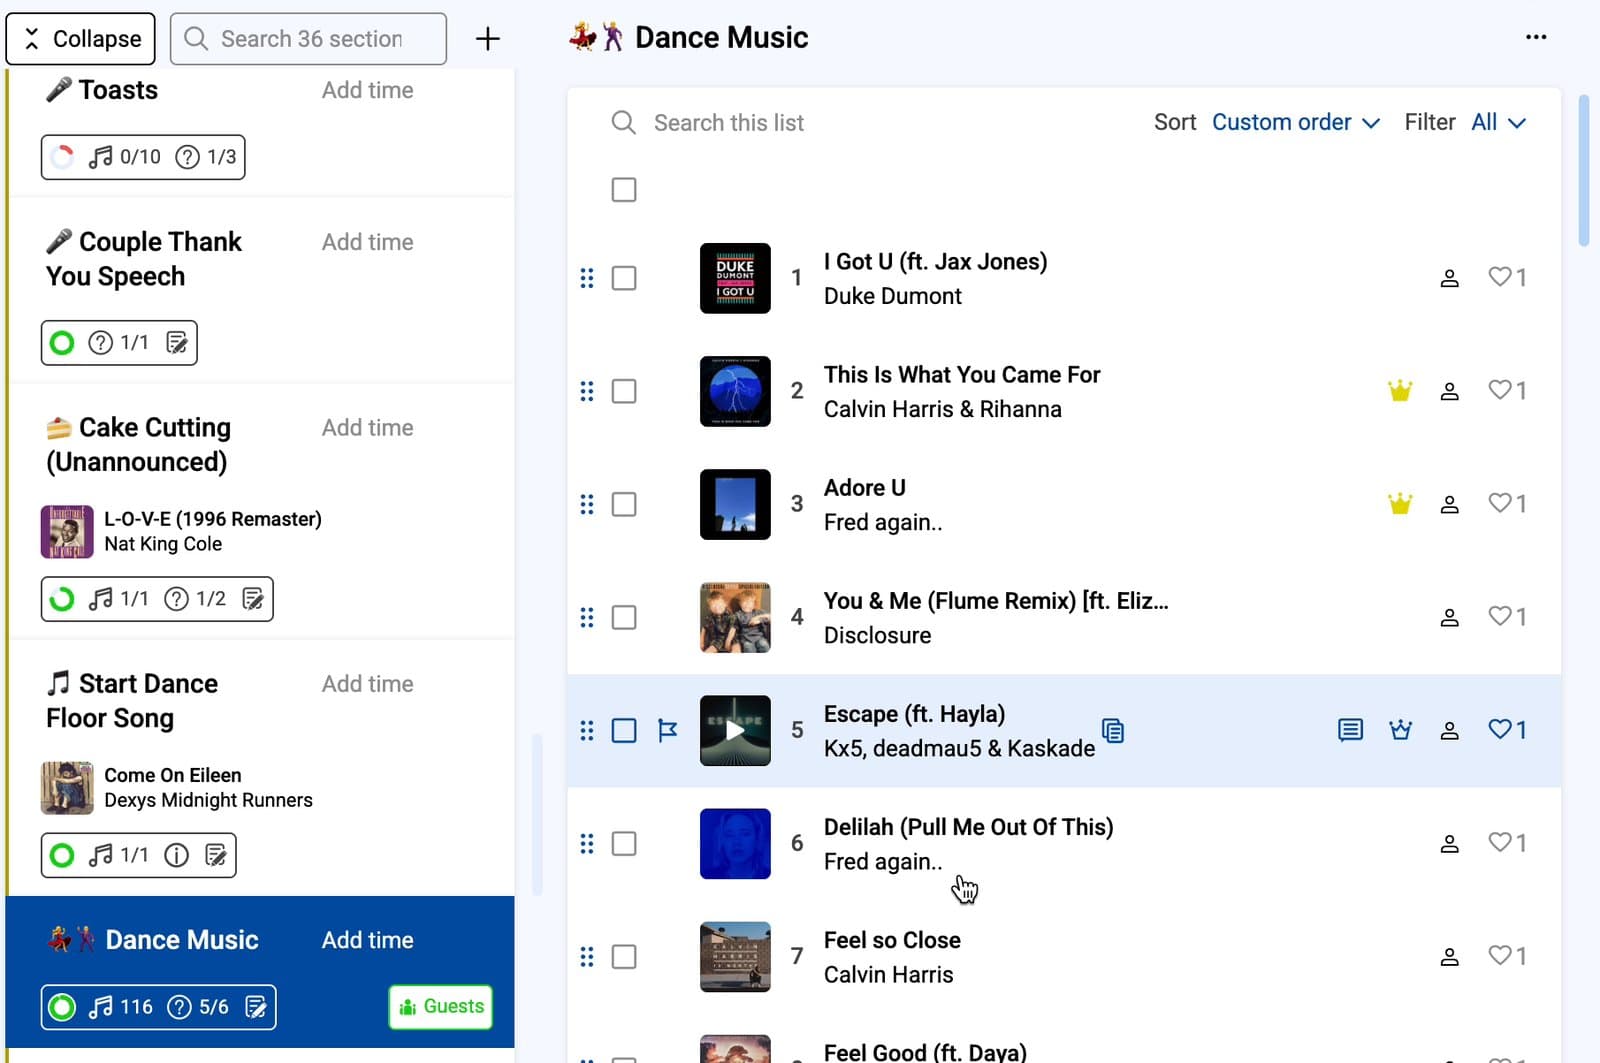1600x1063 pixels.
Task: Open notes icon in Couple Thank You Speech
Action: (x=177, y=343)
